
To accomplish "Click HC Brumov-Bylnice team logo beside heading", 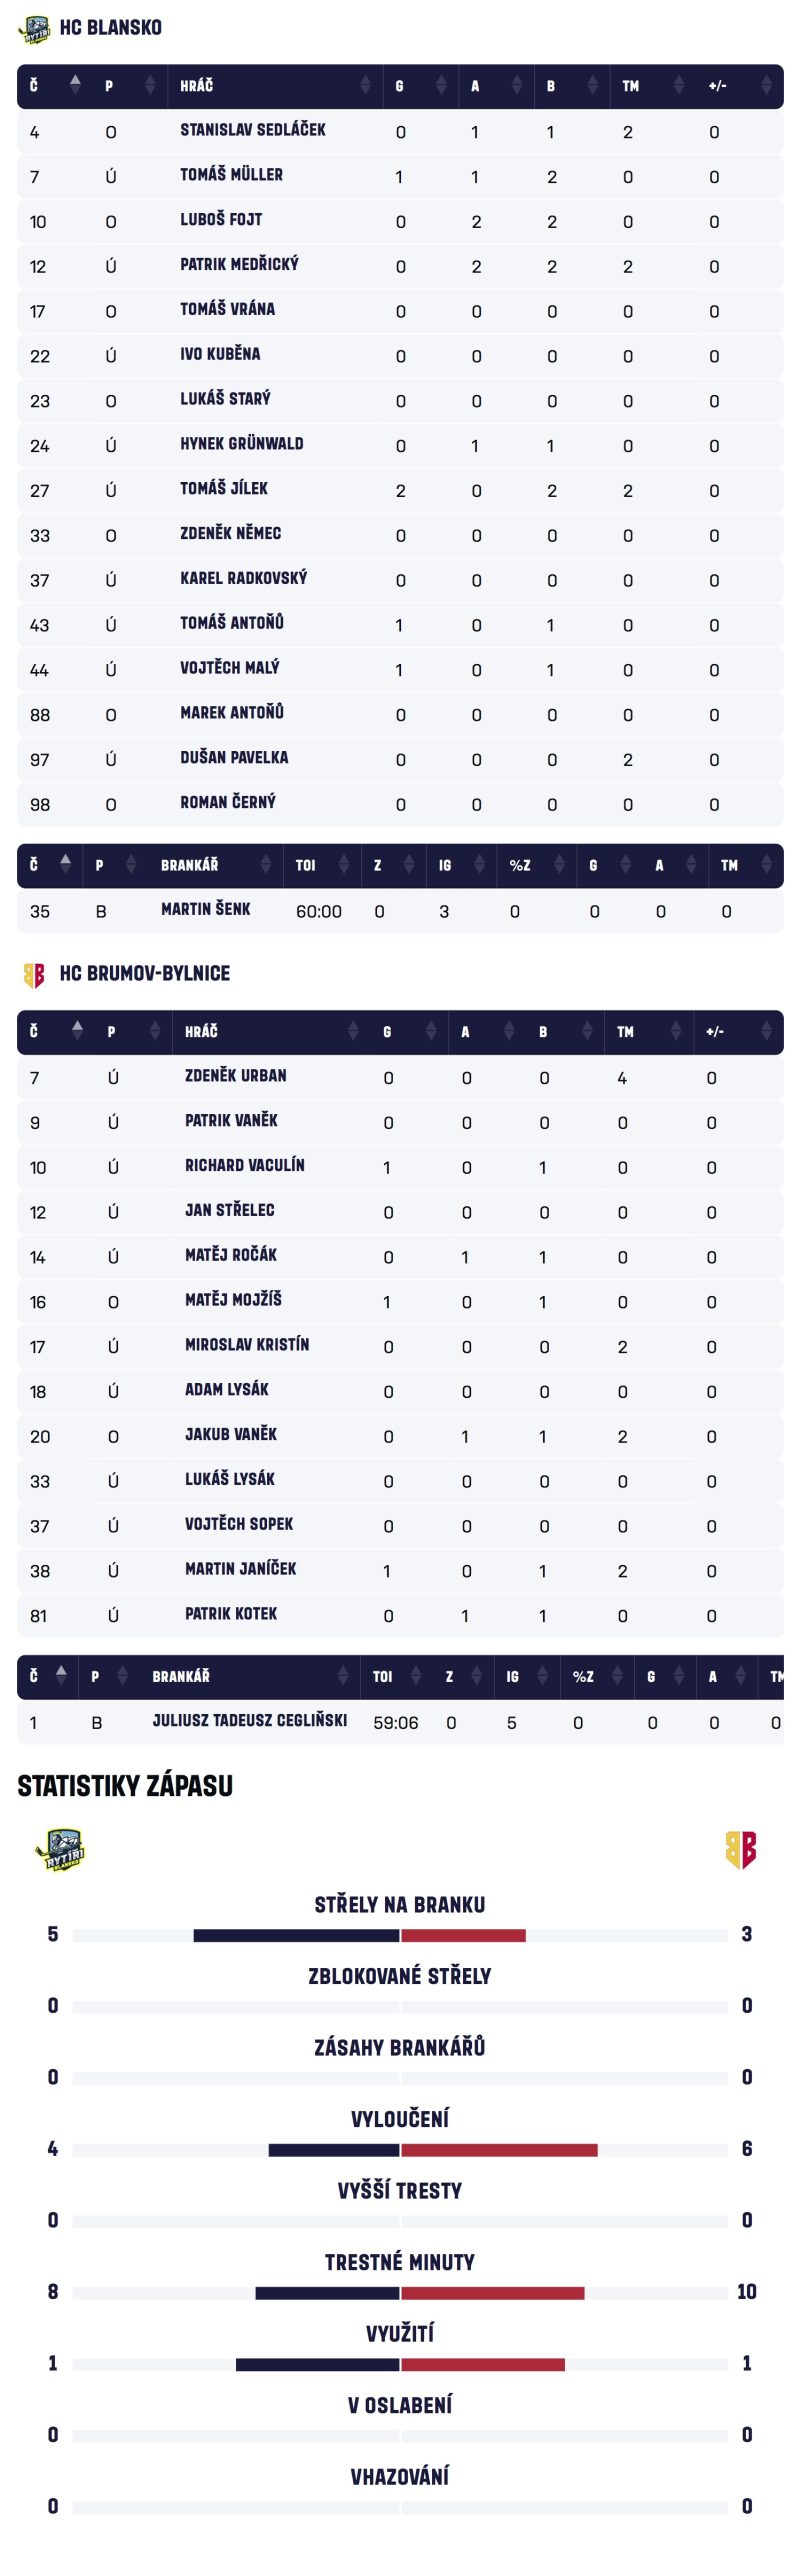I will [34, 974].
